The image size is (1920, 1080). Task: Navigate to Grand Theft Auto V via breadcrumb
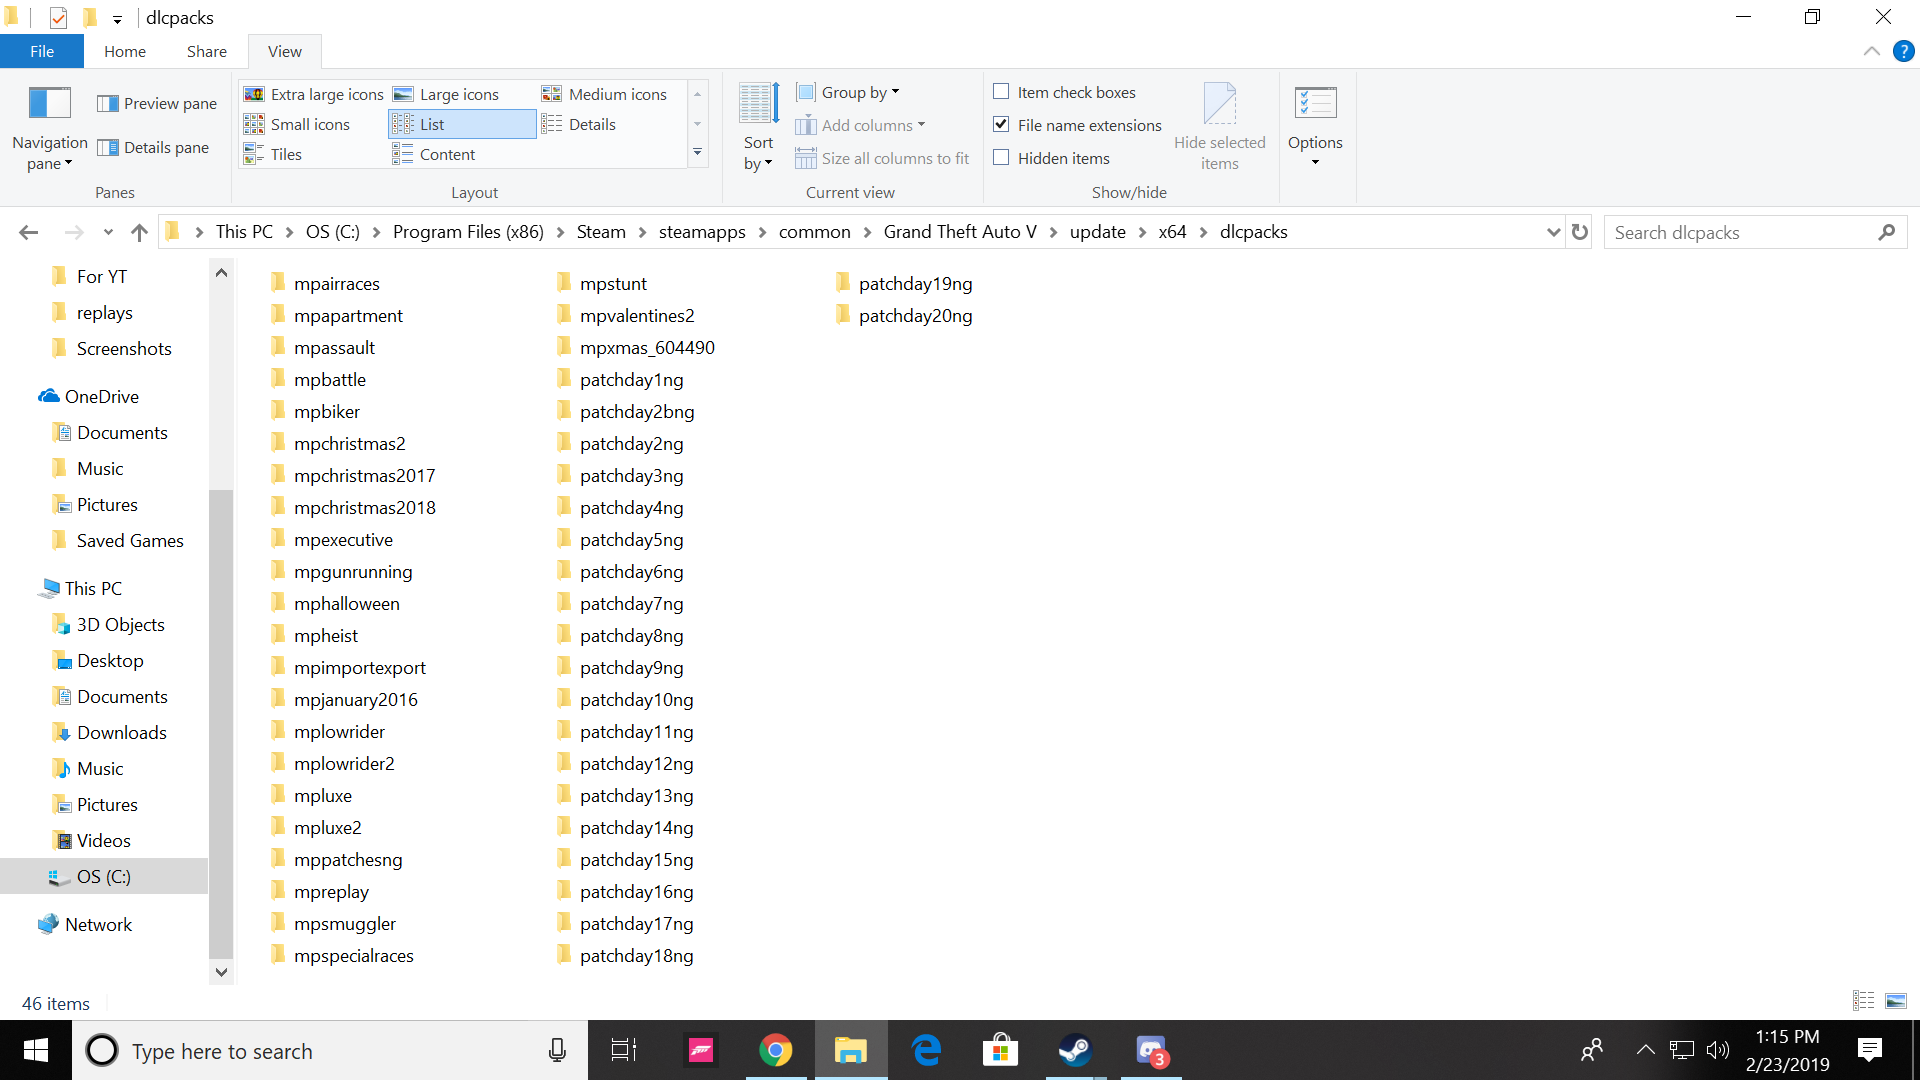[x=959, y=231]
